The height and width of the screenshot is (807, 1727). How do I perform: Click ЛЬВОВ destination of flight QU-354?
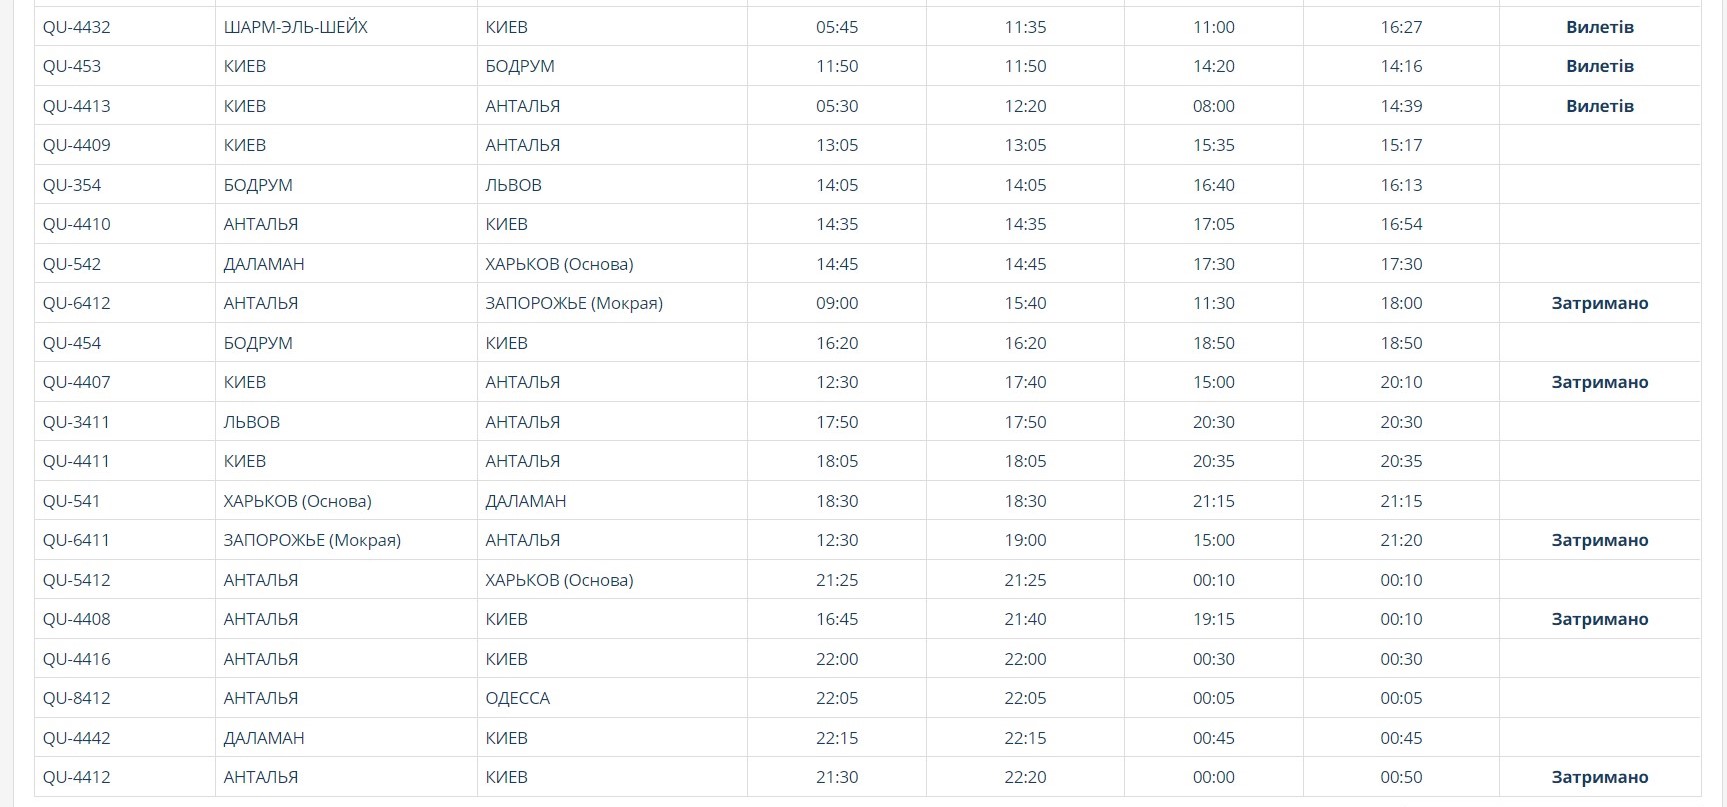[x=513, y=185]
